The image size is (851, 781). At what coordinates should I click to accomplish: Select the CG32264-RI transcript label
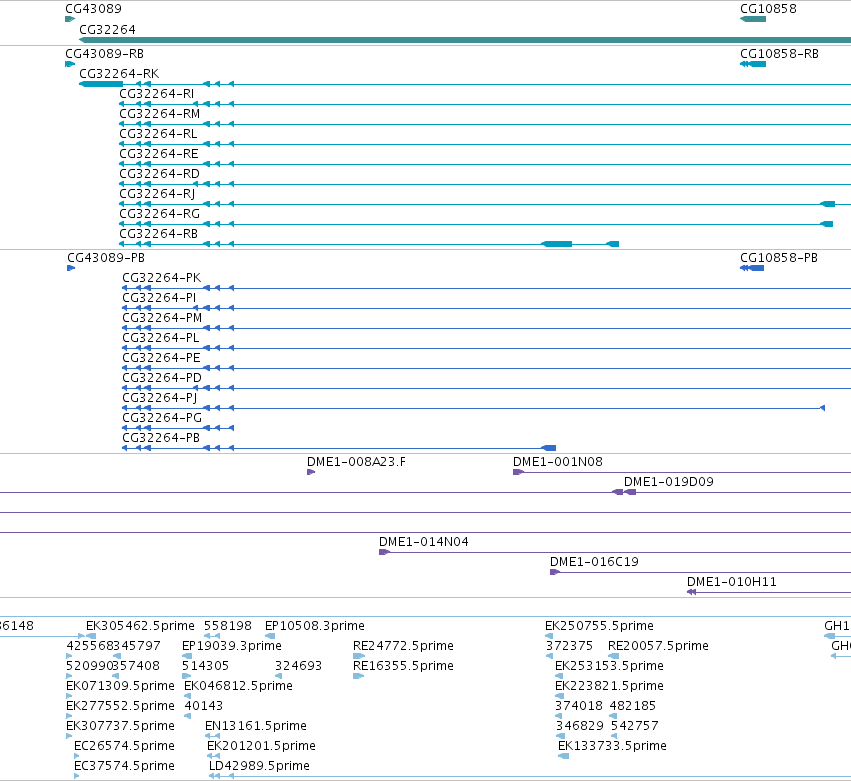tap(156, 94)
